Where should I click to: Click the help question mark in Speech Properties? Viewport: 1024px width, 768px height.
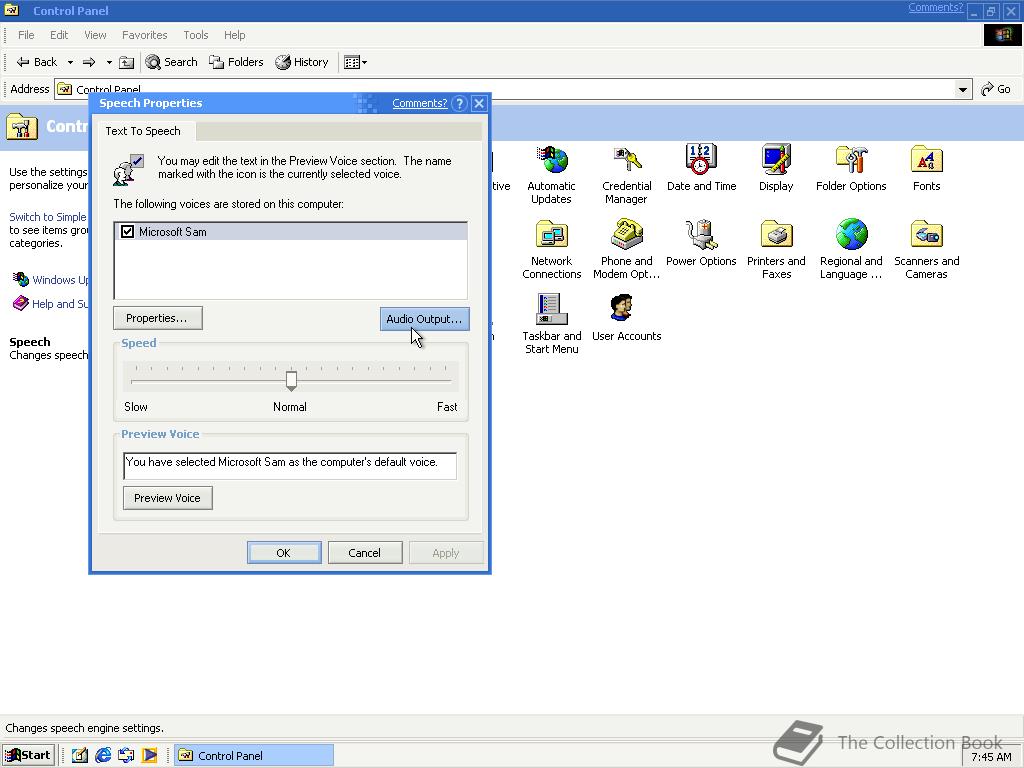(459, 103)
